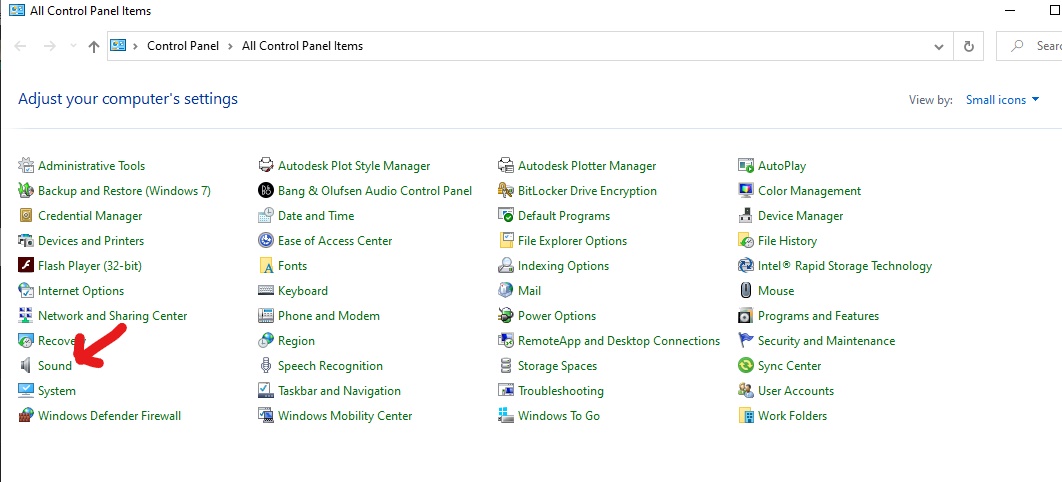
Task: Open Network and Sharing Center icon
Action: pos(26,316)
